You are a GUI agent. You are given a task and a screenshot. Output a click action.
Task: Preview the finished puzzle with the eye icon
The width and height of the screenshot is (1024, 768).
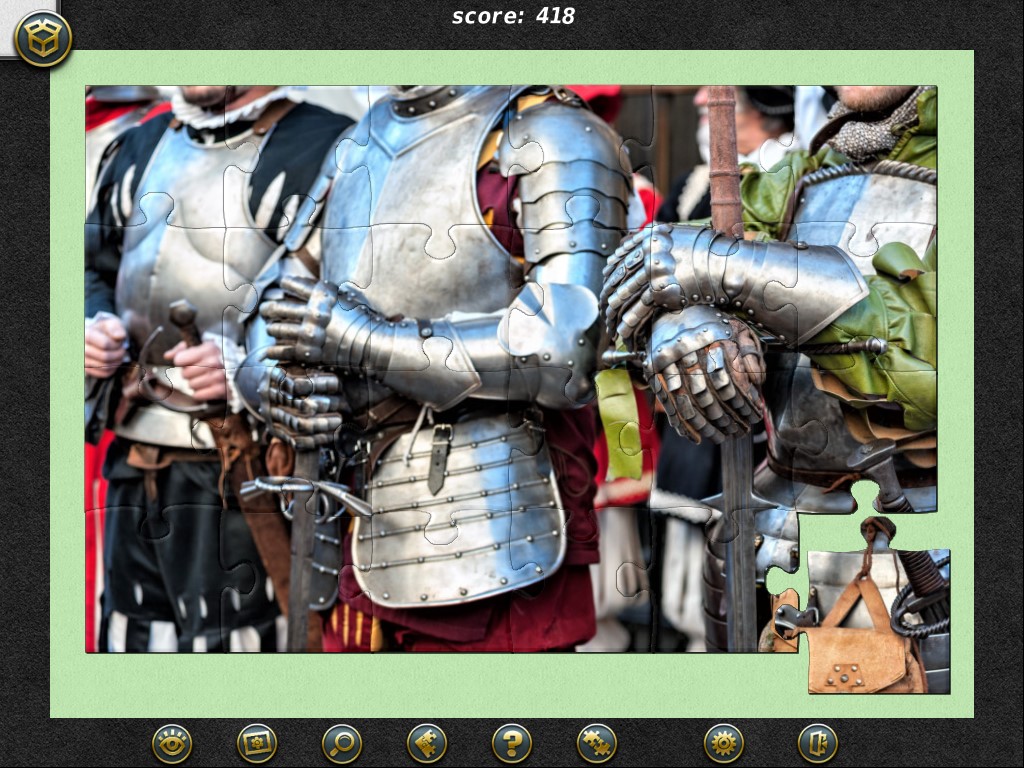coord(171,743)
